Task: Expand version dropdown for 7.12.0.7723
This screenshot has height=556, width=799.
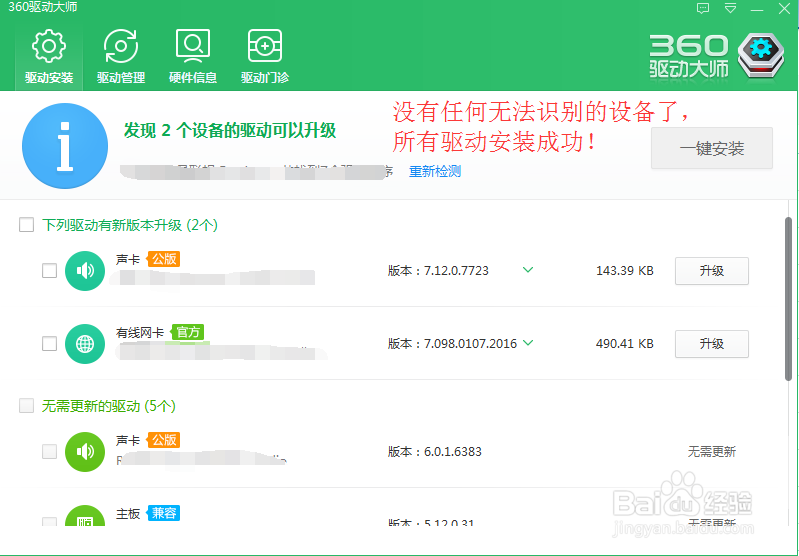Action: 528,270
